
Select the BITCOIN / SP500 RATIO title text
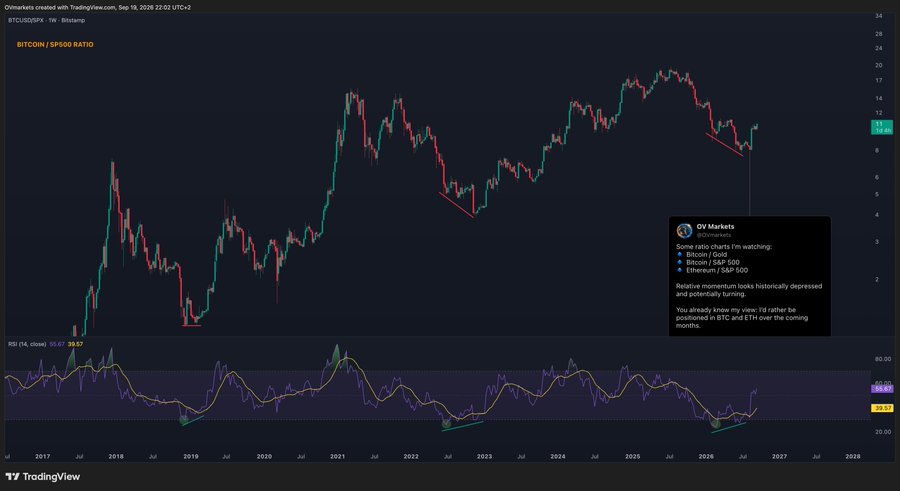pyautogui.click(x=55, y=44)
